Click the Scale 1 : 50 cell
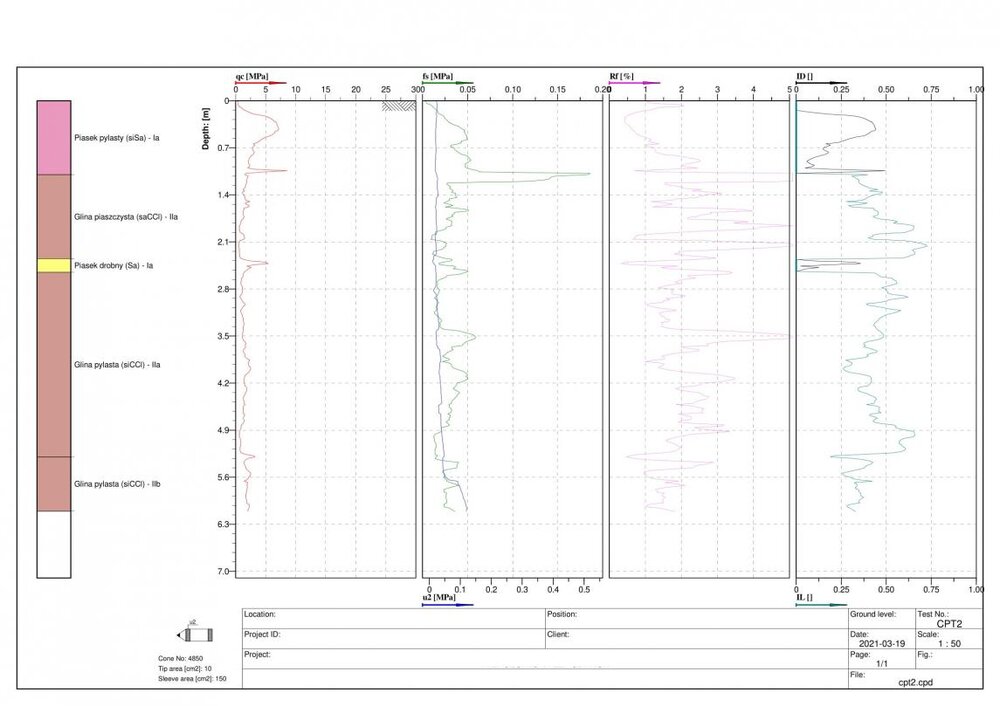This screenshot has width=1000, height=706. [948, 643]
